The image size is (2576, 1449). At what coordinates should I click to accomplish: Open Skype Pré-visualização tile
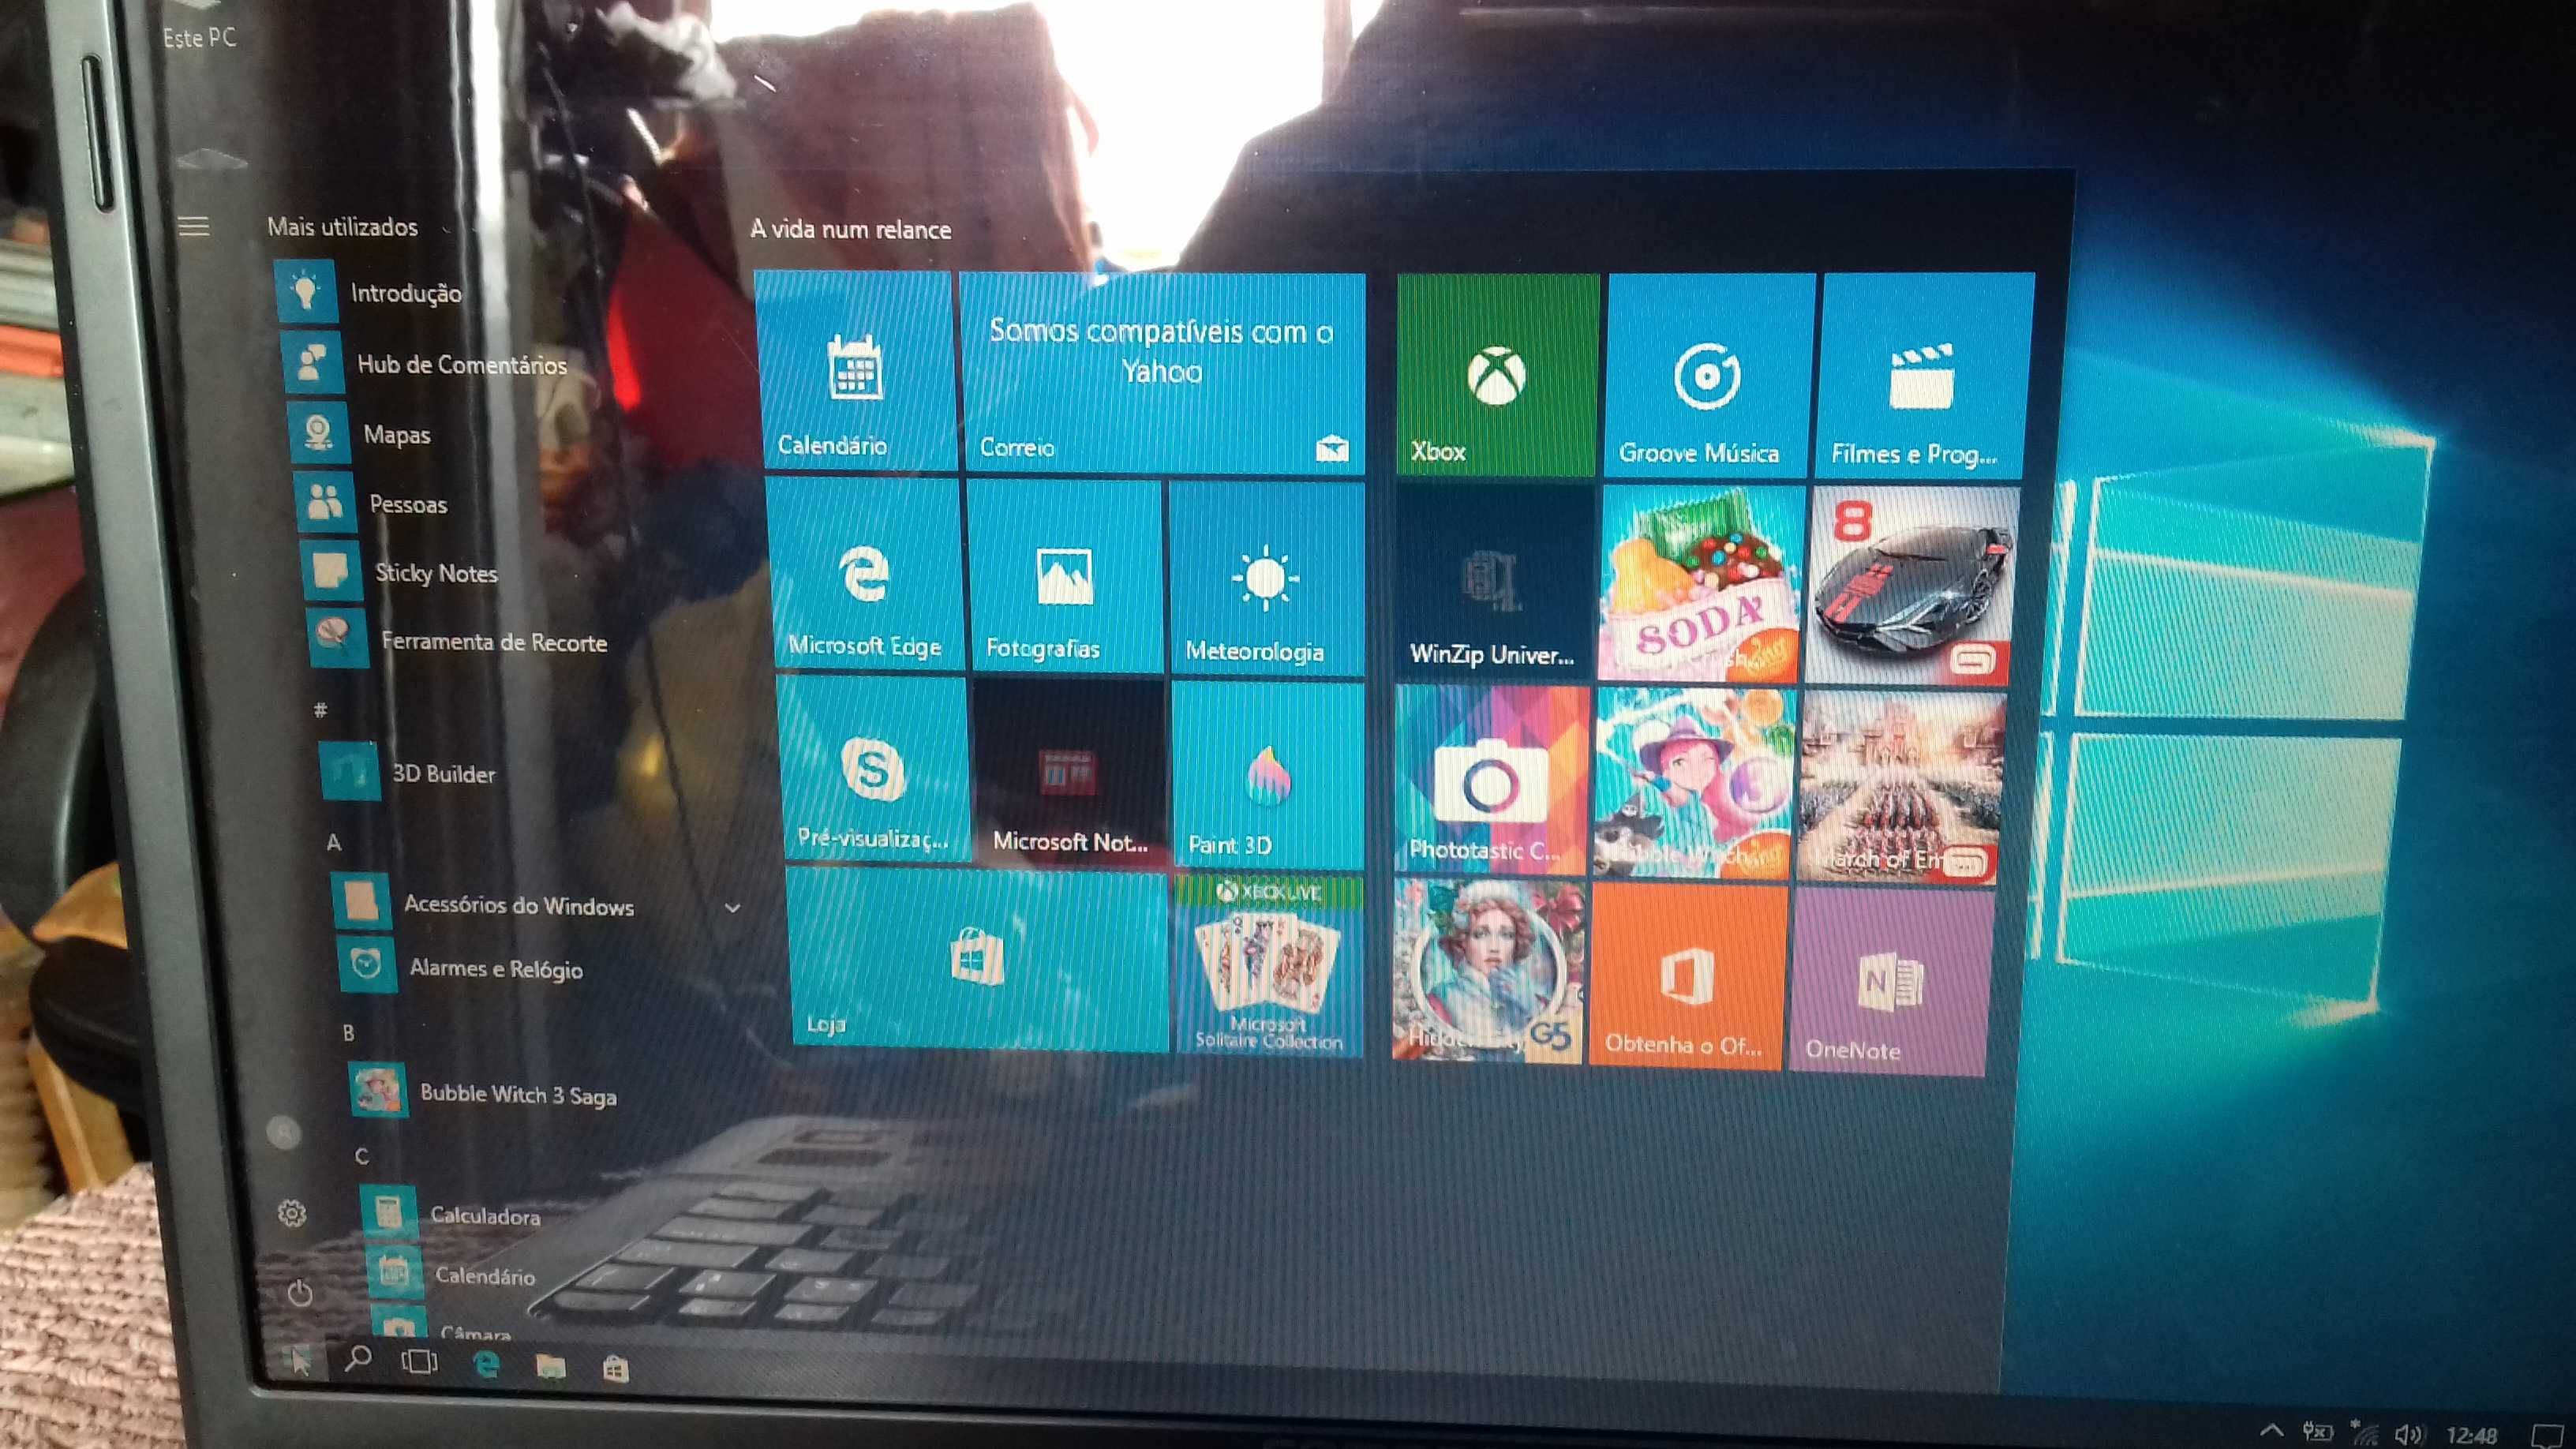tap(872, 767)
